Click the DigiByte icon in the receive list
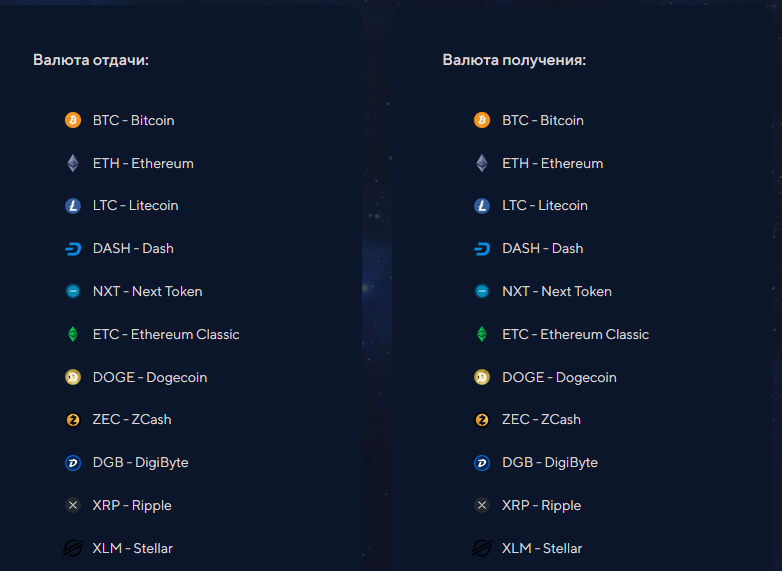Viewport: 782px width, 571px height. pyautogui.click(x=482, y=463)
